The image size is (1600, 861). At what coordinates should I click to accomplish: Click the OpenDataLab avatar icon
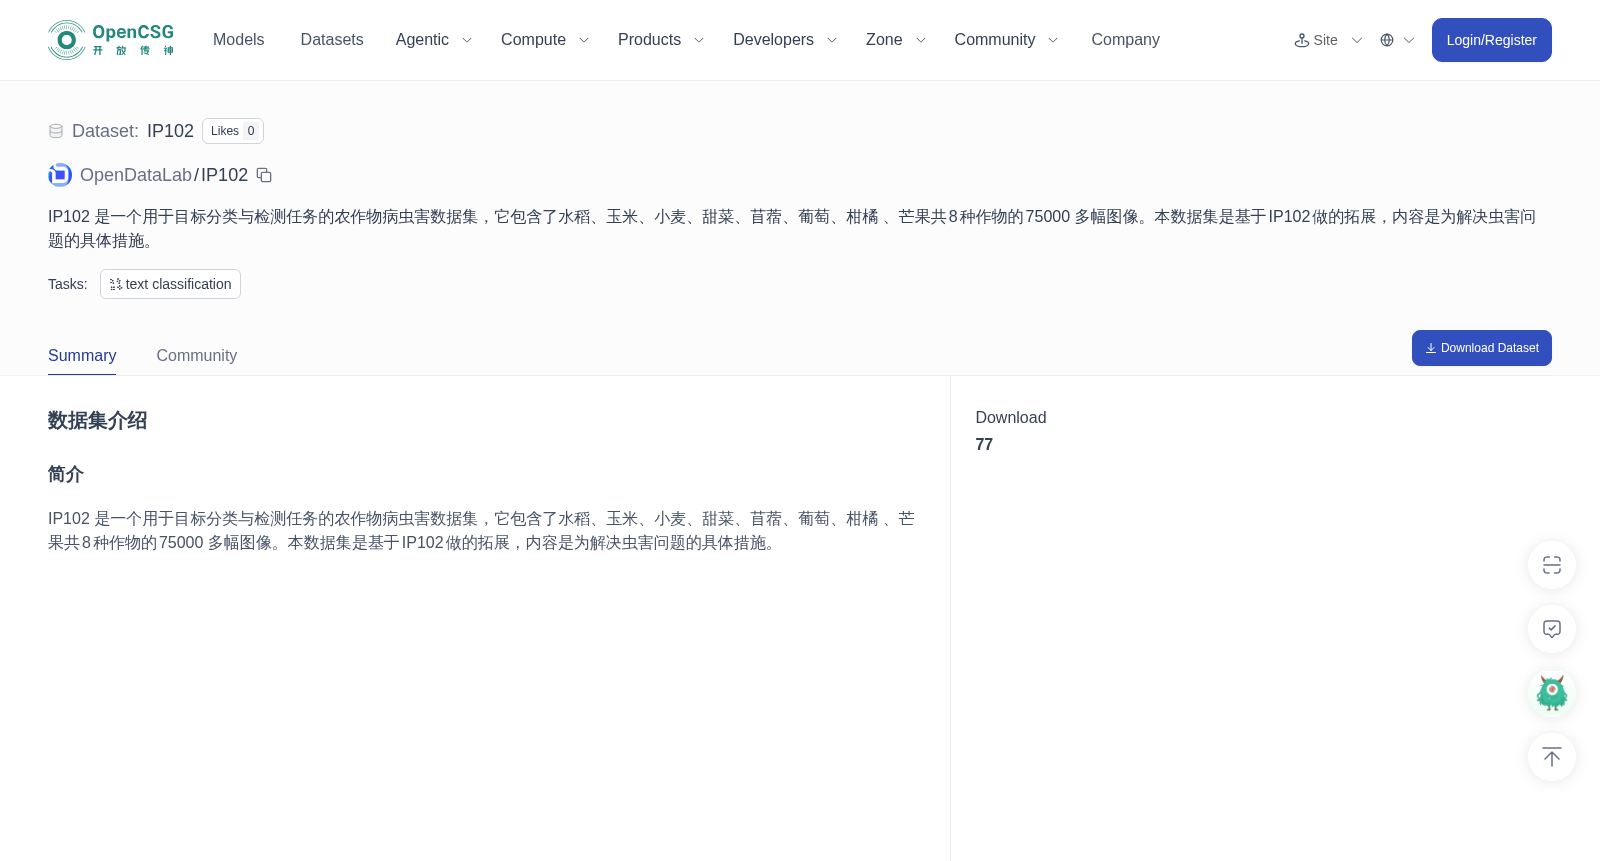point(60,175)
